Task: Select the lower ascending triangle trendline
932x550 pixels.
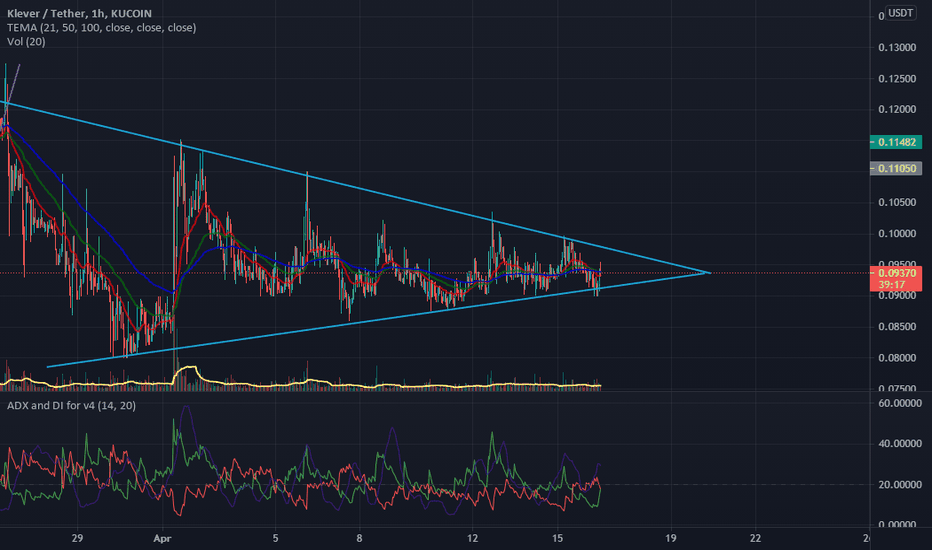Action: point(380,319)
